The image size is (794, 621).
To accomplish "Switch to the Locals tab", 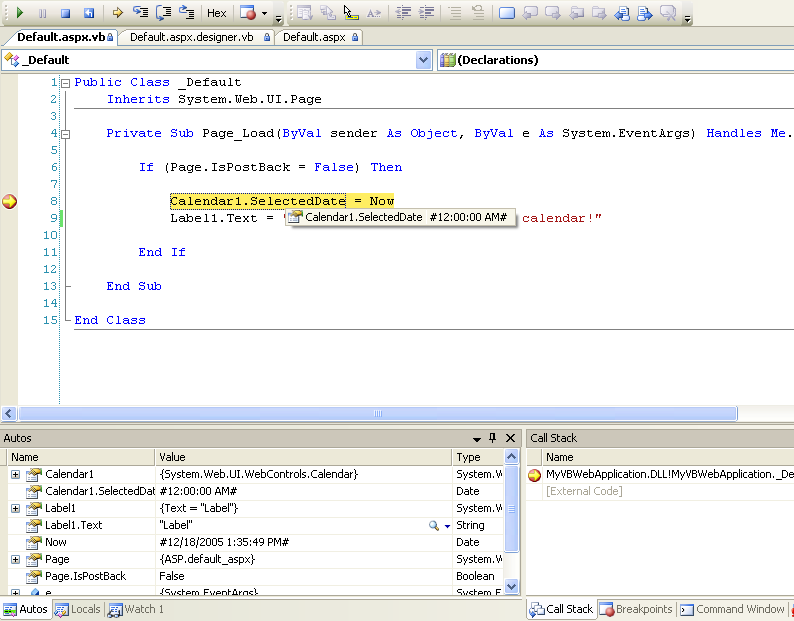I will [78, 609].
